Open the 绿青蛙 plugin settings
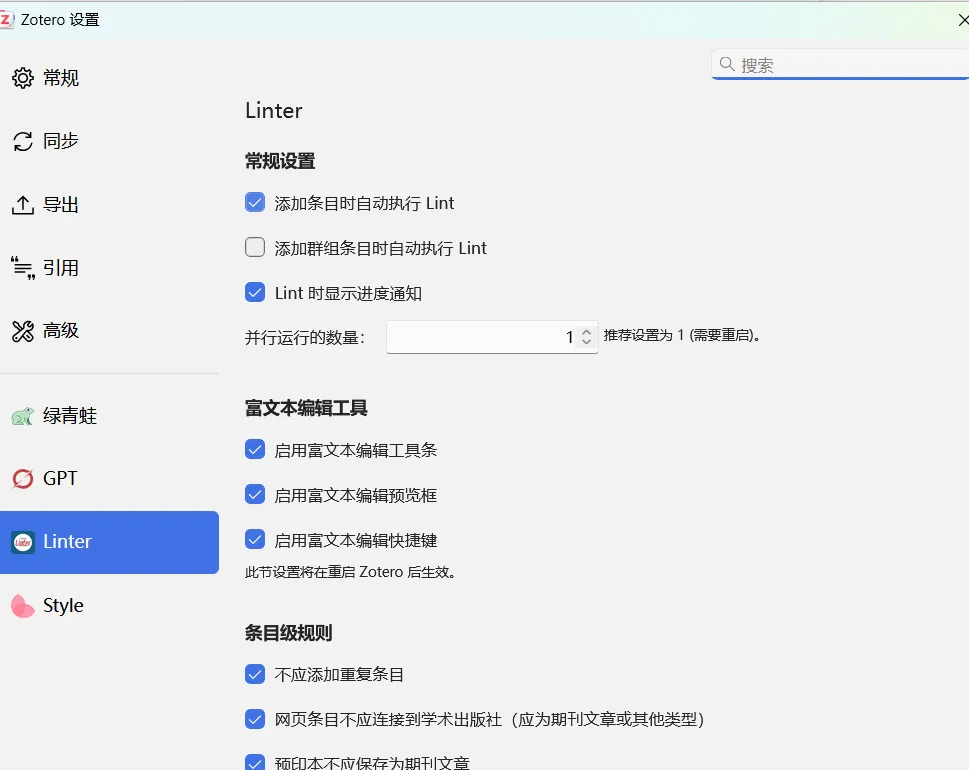The height and width of the screenshot is (770, 969). [70, 416]
